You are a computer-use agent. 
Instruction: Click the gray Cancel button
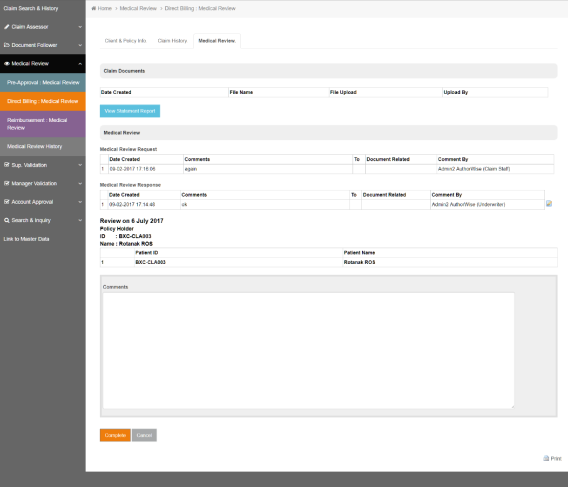144,435
